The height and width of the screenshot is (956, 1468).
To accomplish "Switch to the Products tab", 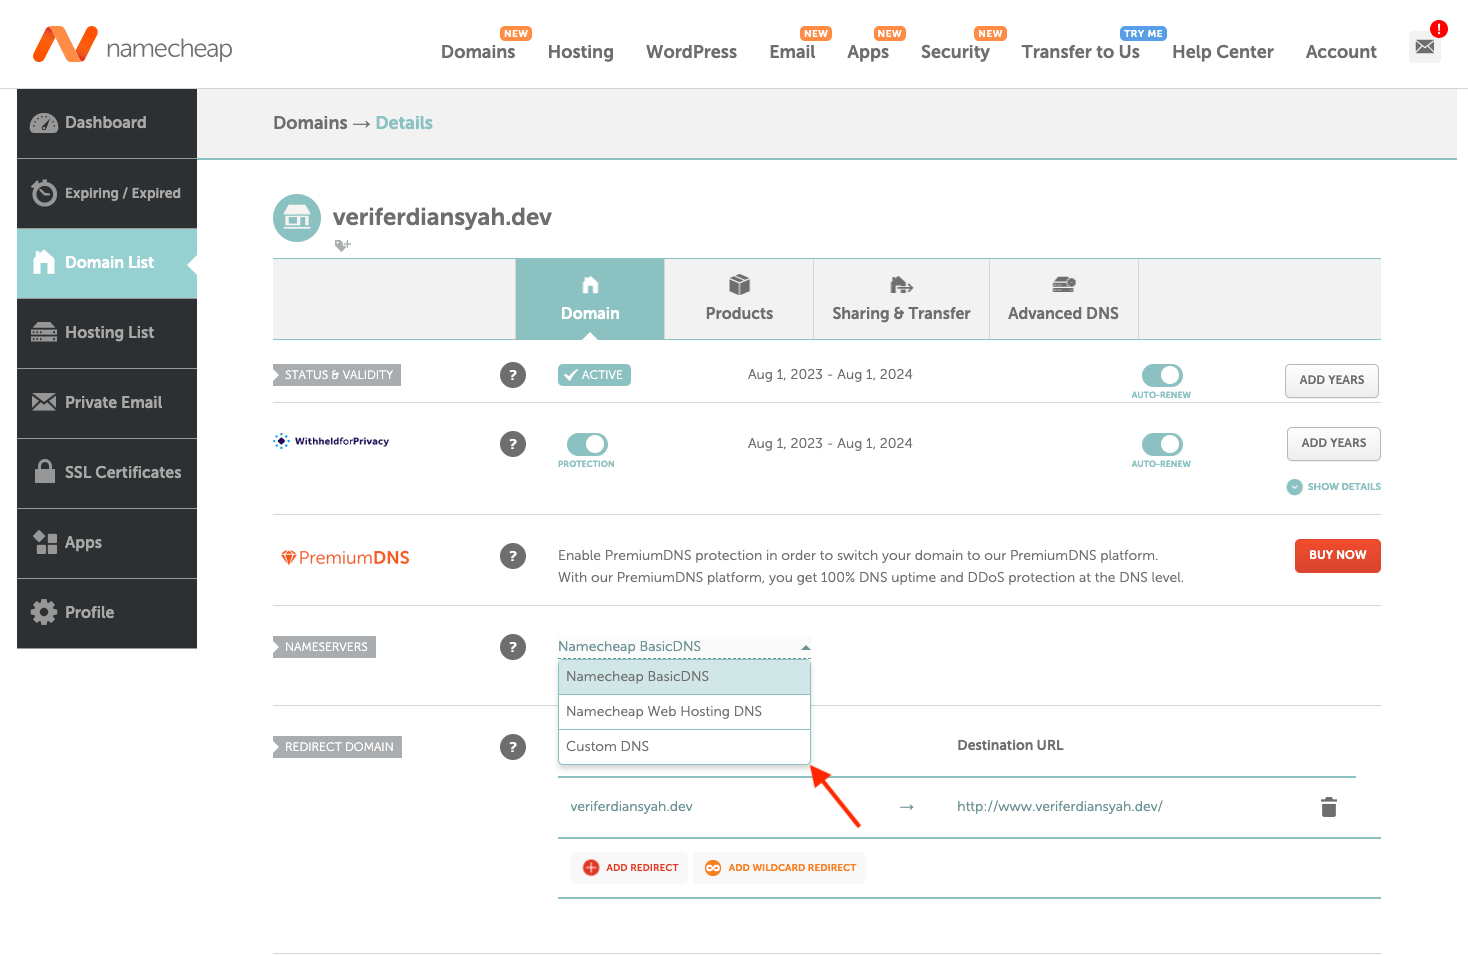I will pyautogui.click(x=739, y=299).
